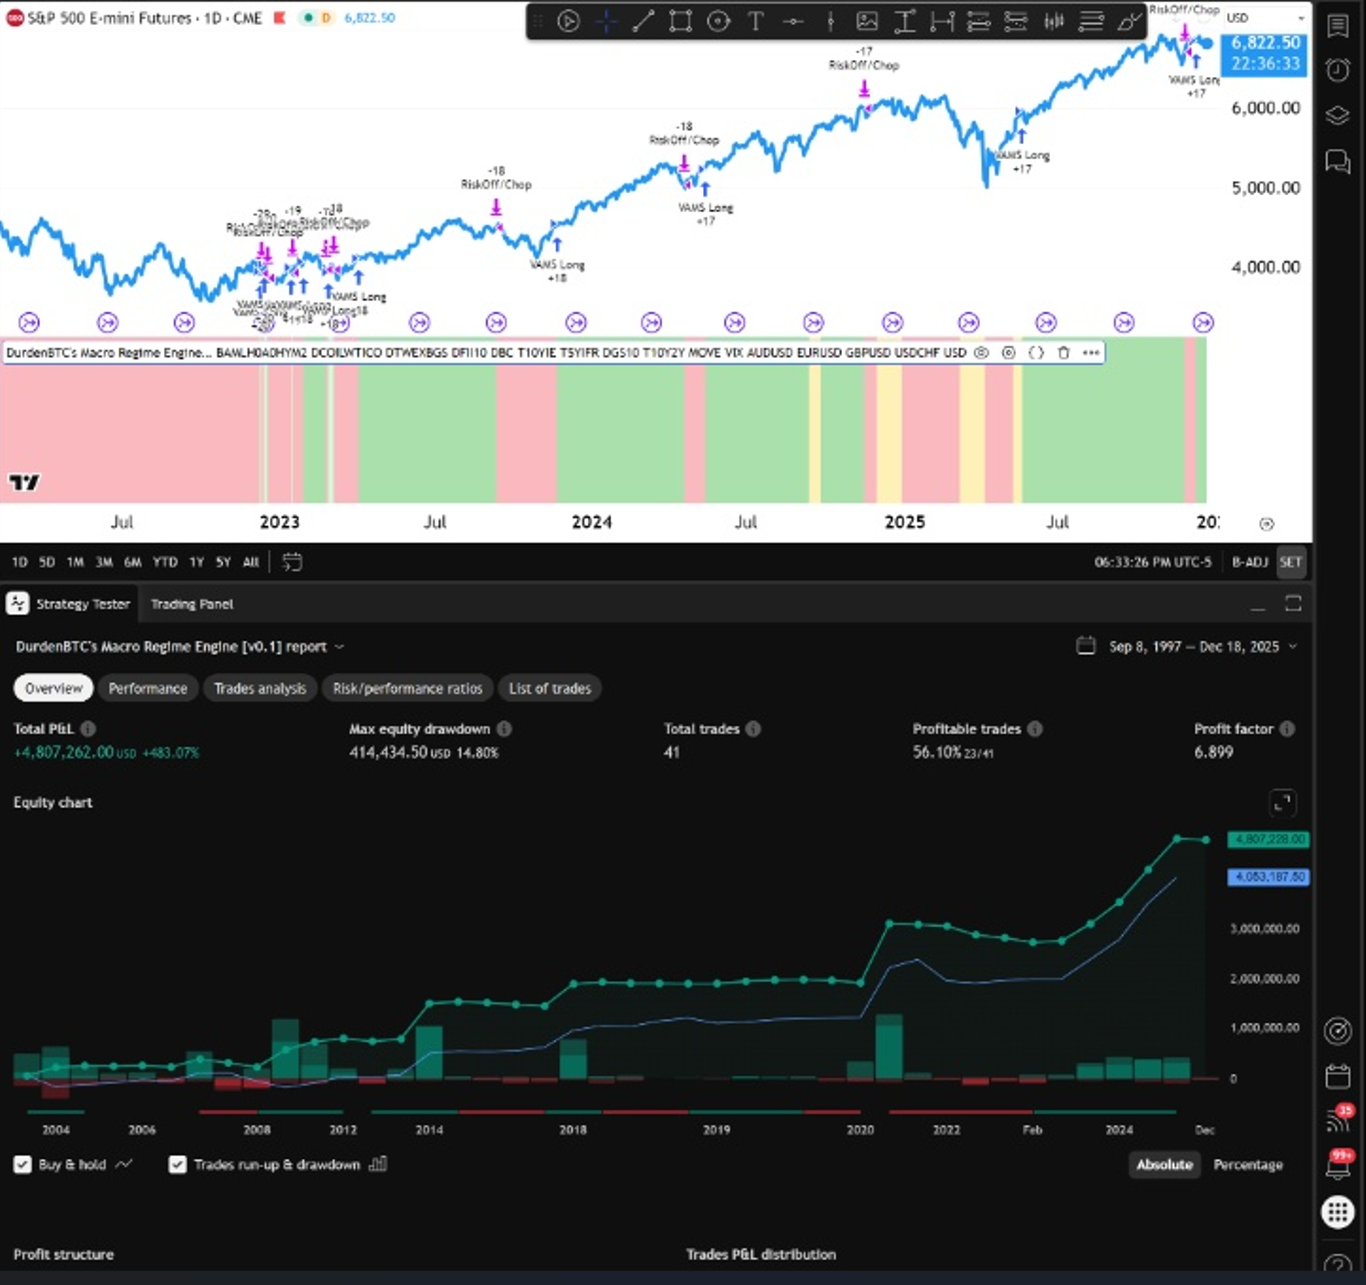Click the B-ADJ adjustment button
Screen dimensions: 1366x1285
1249,562
